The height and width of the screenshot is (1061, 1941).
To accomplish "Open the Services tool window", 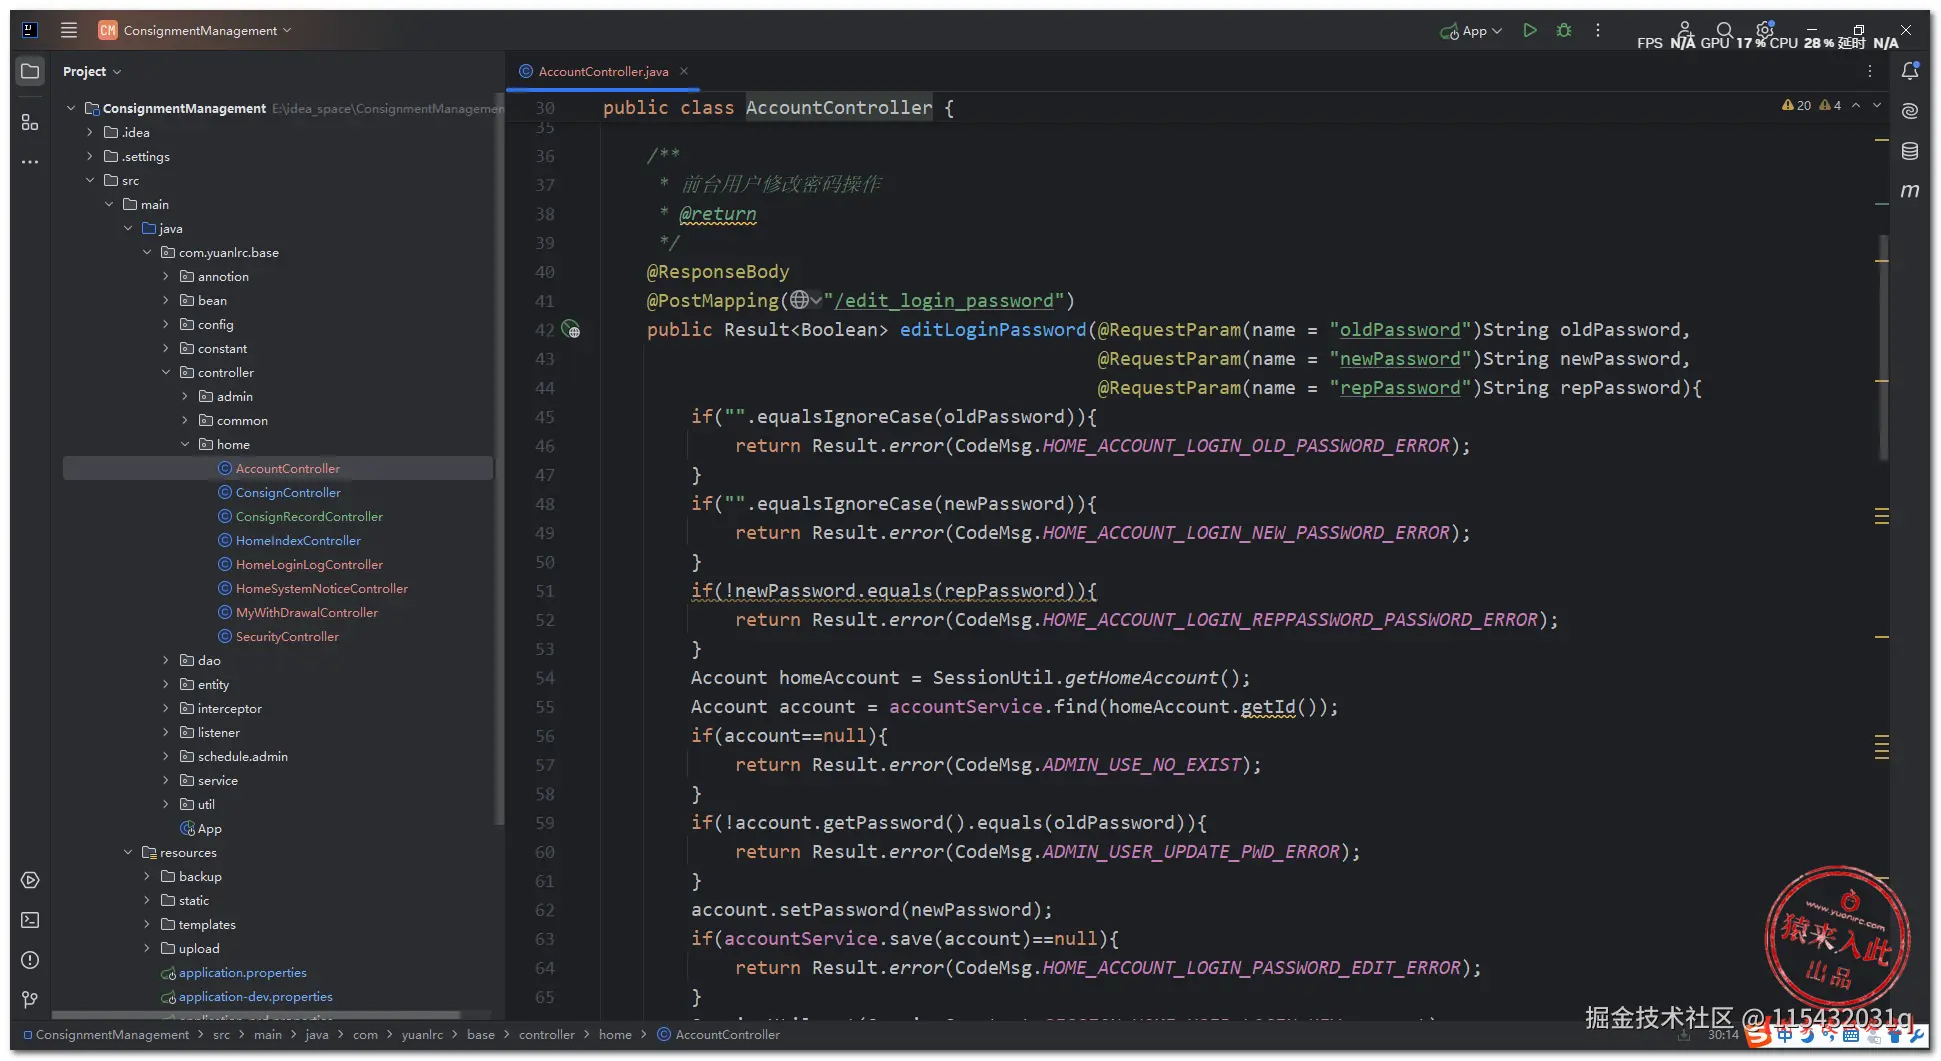I will coord(30,880).
